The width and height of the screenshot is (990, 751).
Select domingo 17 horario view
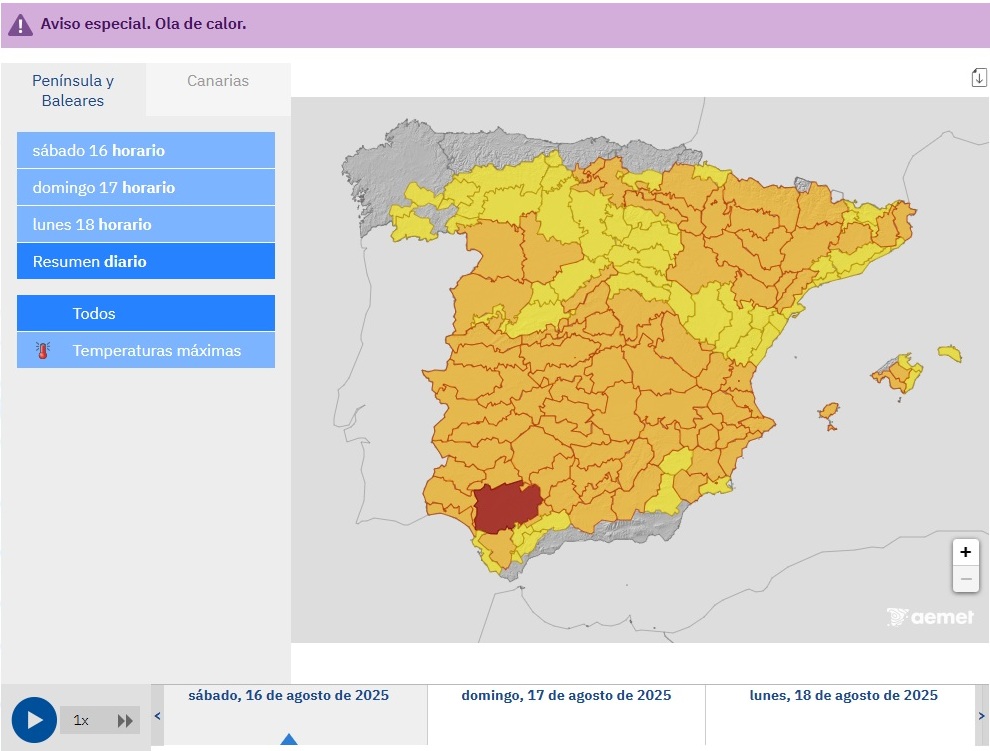(146, 188)
